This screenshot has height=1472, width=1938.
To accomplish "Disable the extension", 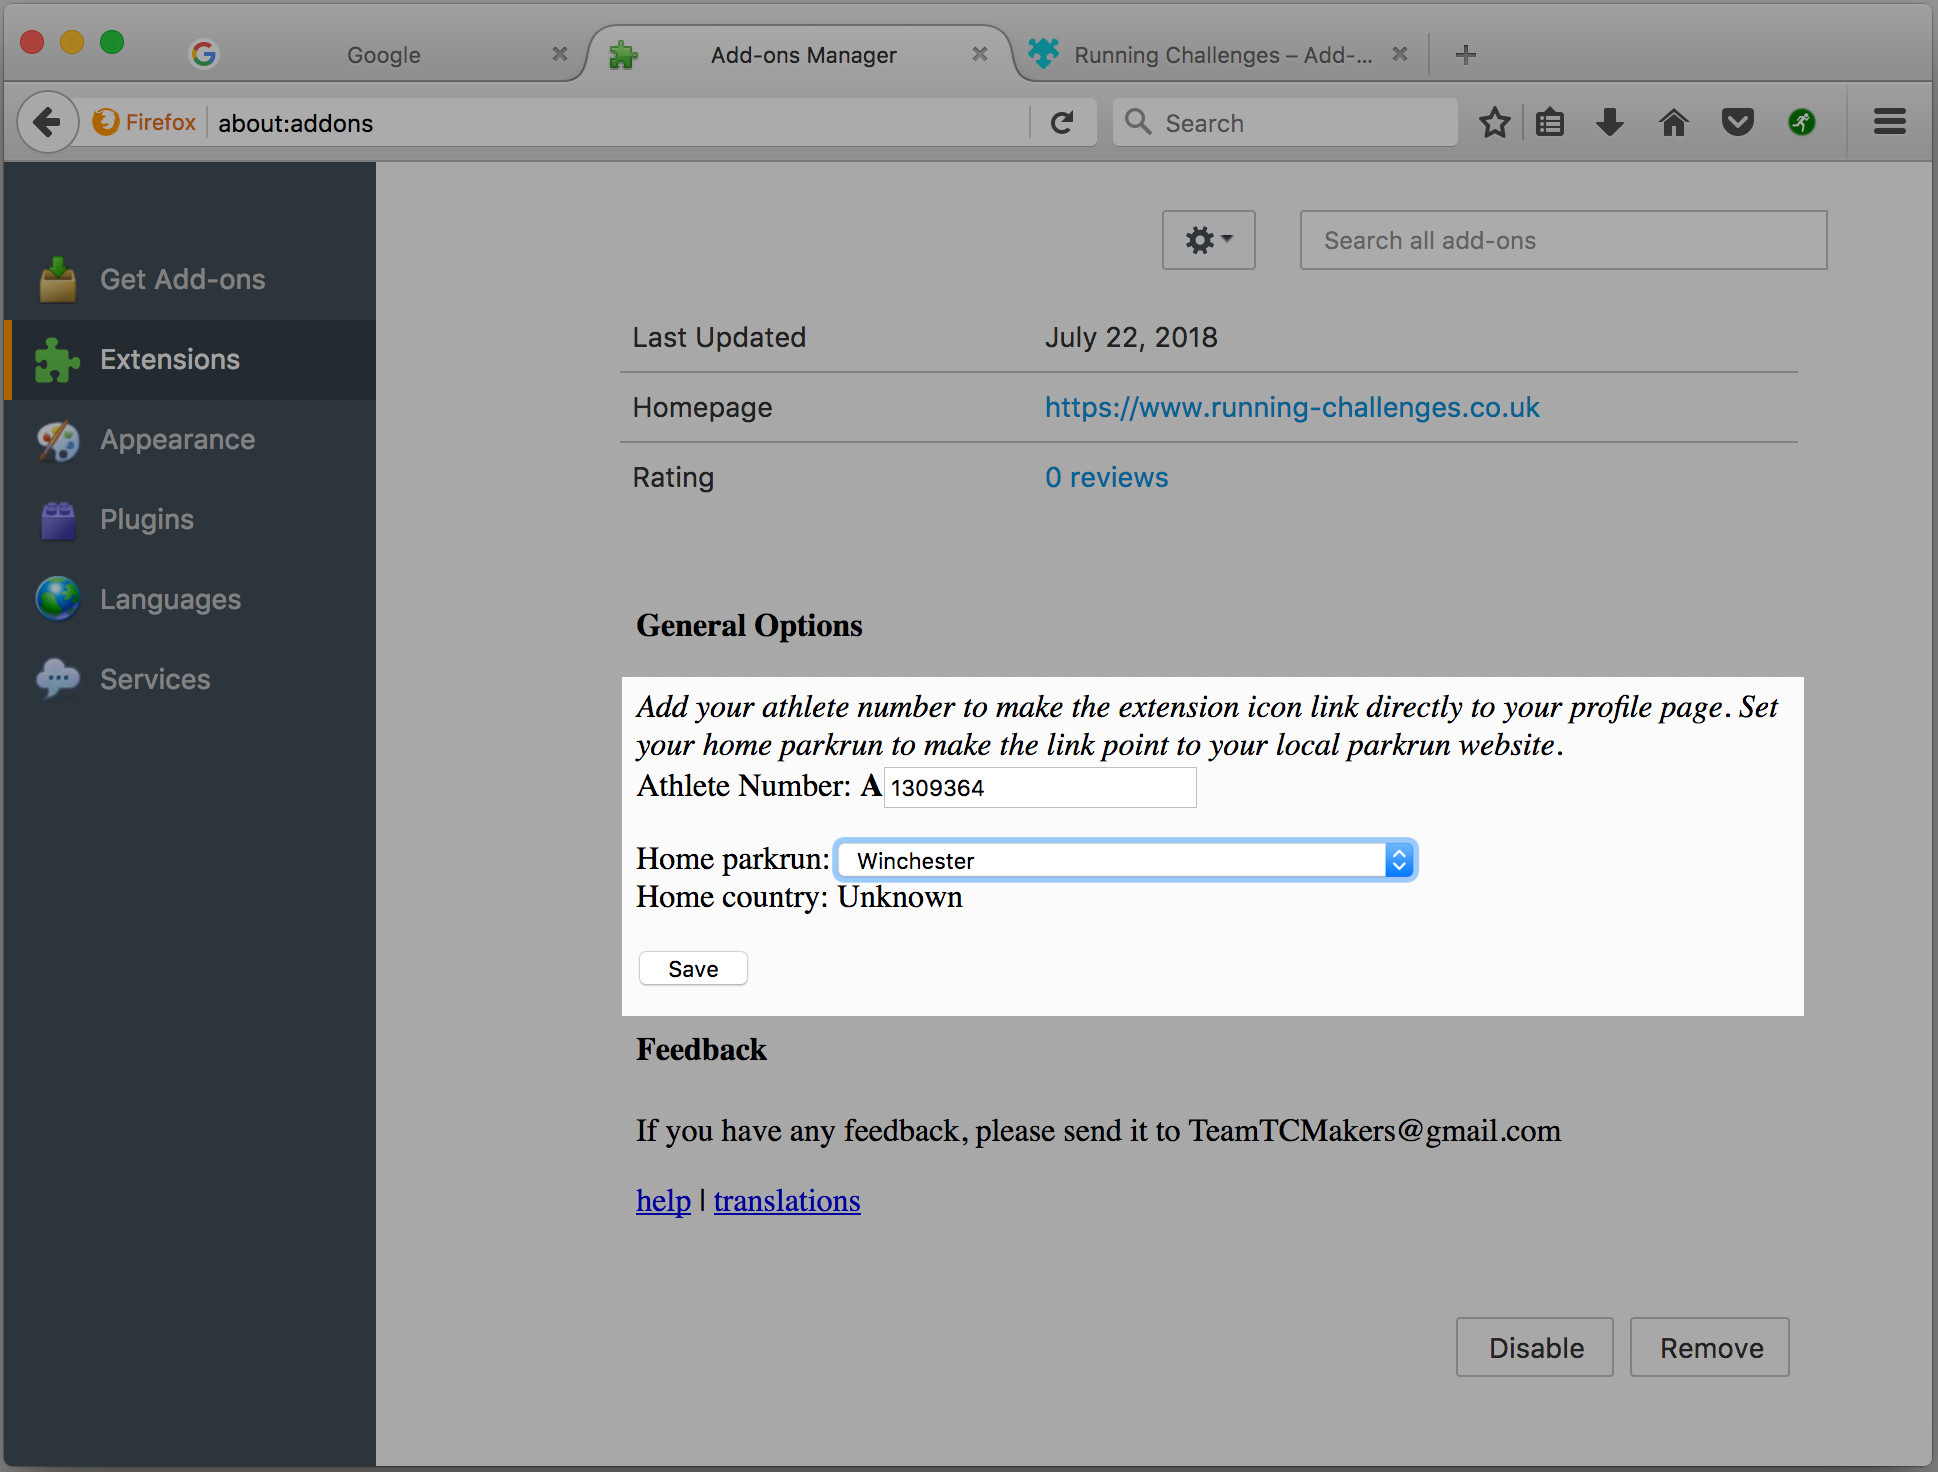I will tap(1535, 1348).
